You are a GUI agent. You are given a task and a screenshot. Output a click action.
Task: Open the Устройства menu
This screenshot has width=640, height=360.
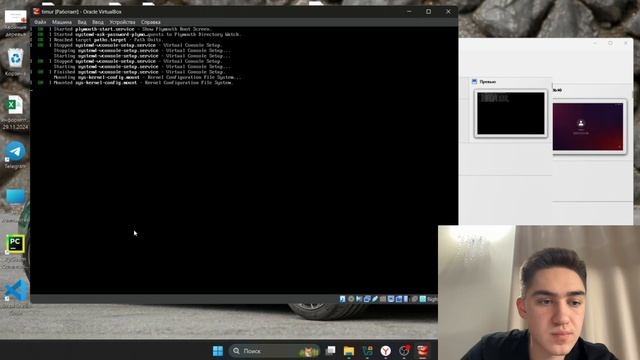(x=122, y=22)
